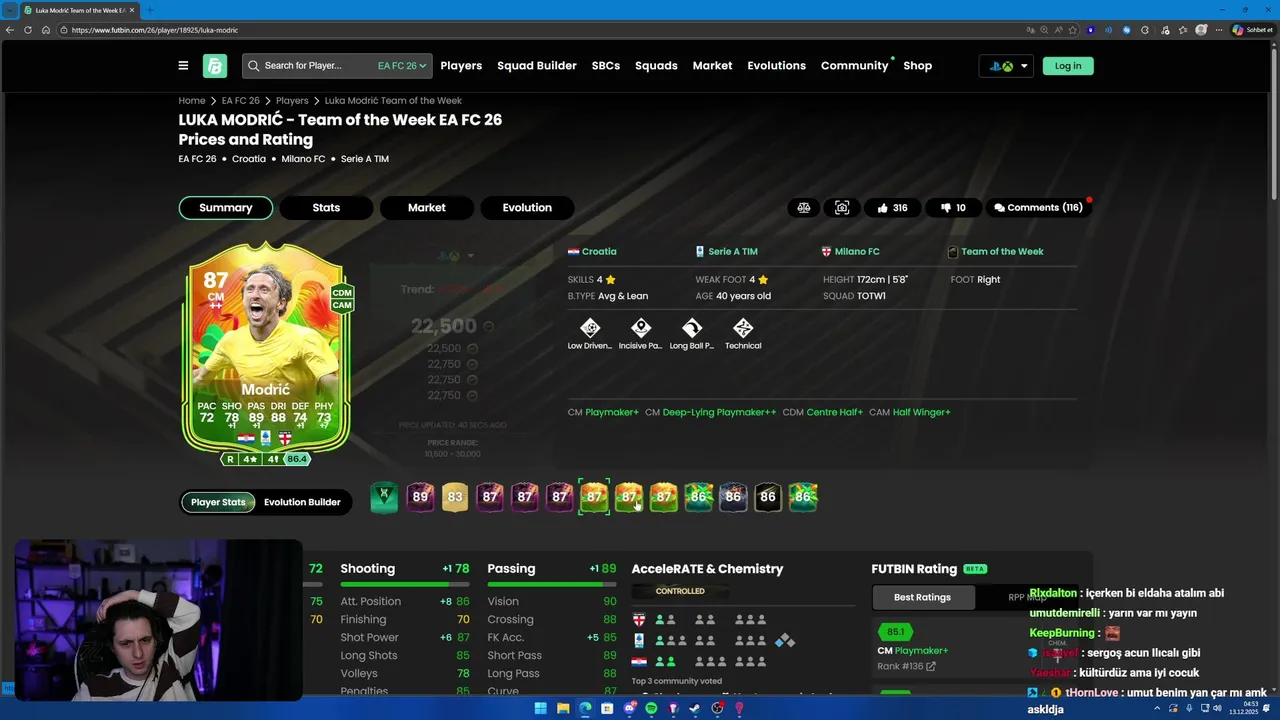Image resolution: width=1280 pixels, height=720 pixels.
Task: Open Market in the top navigation bar
Action: 712,66
